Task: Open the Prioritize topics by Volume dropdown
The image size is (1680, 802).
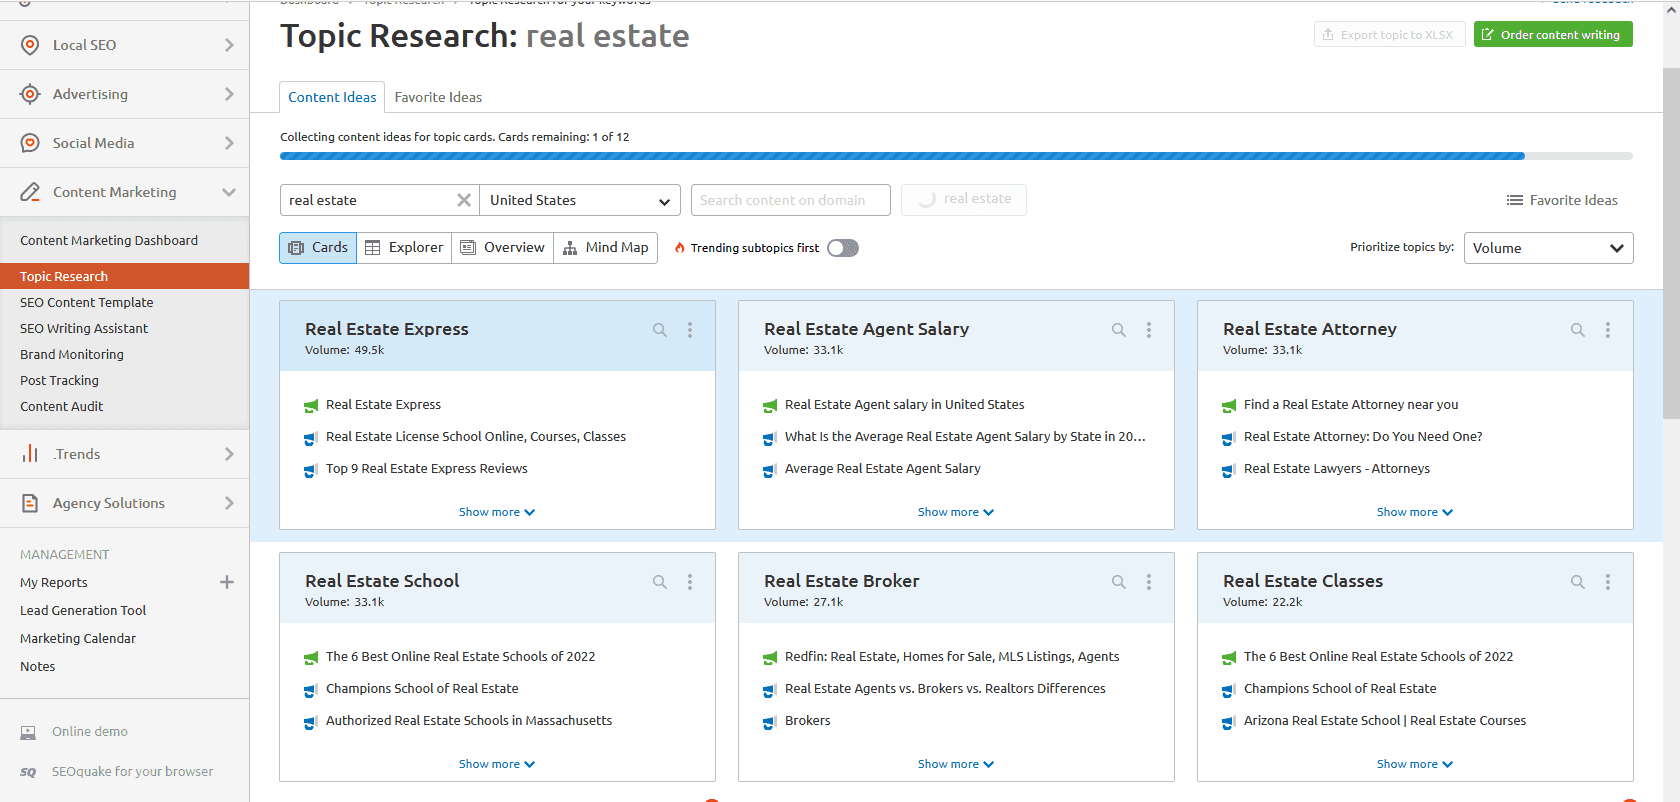Action: pyautogui.click(x=1548, y=248)
